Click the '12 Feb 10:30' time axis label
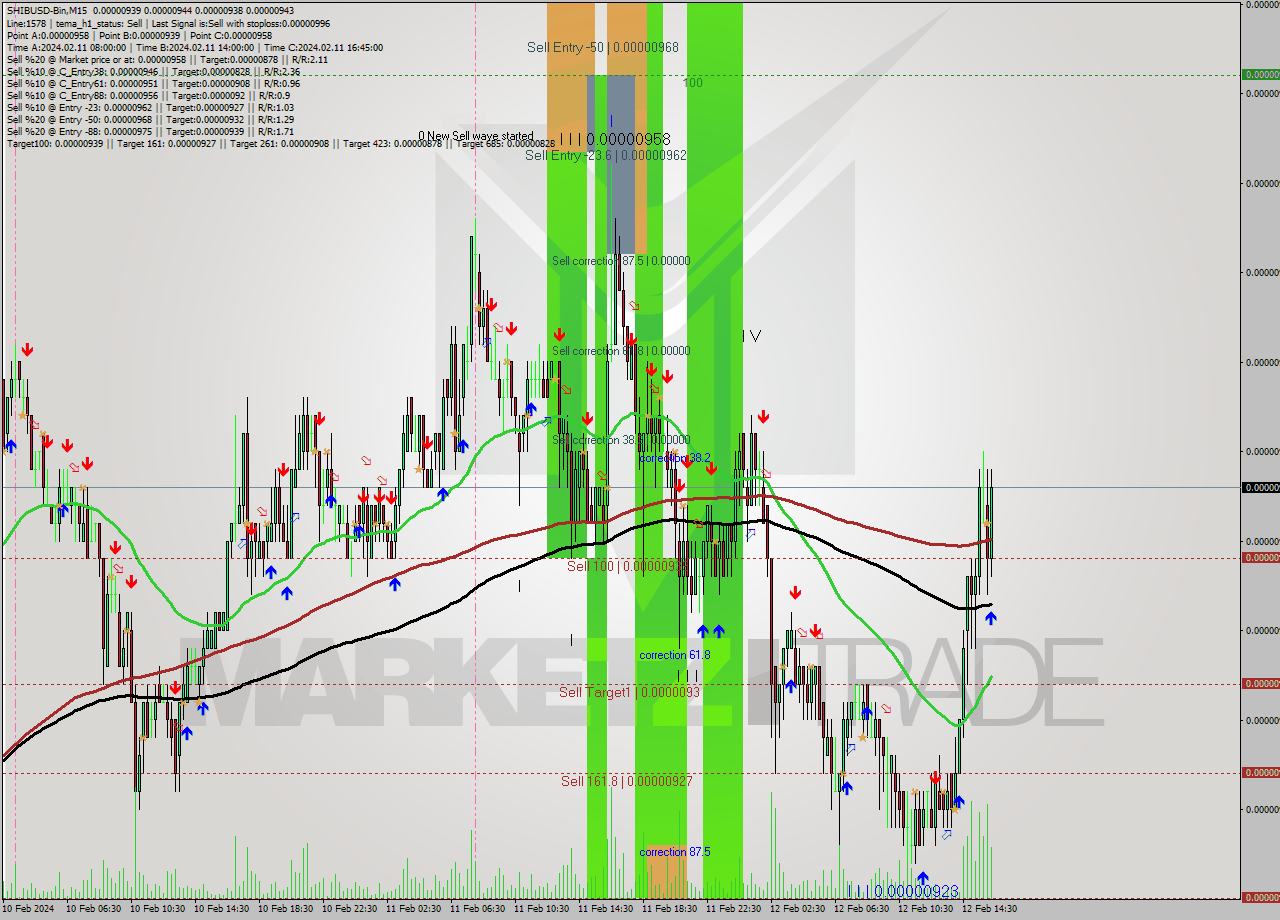 click(x=925, y=909)
